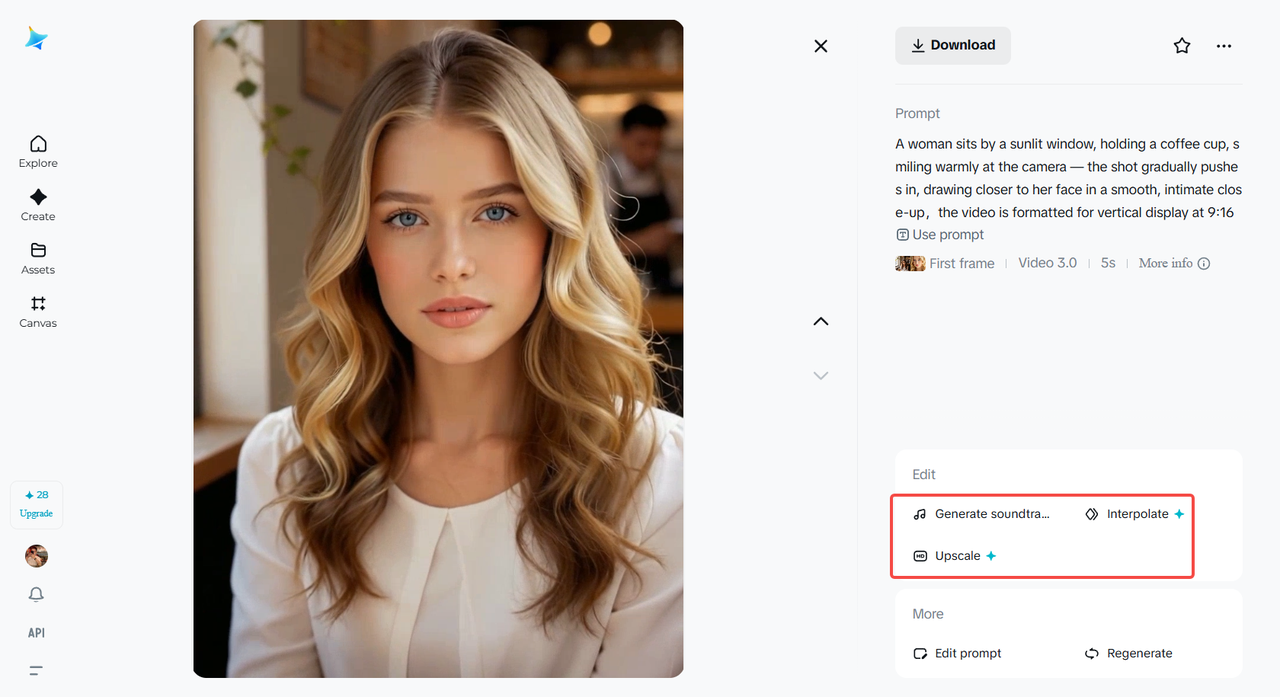
Task: Collapse the prompt using the up chevron
Action: click(x=820, y=321)
